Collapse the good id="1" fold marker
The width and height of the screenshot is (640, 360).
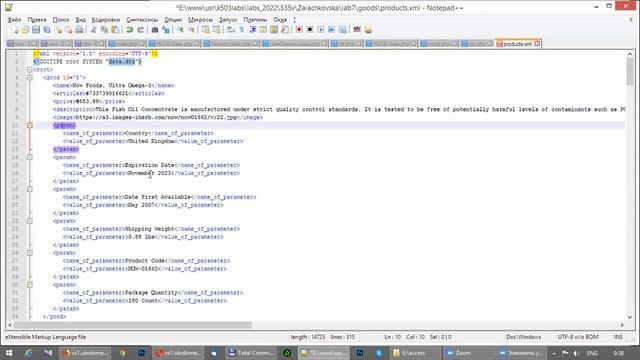30,77
